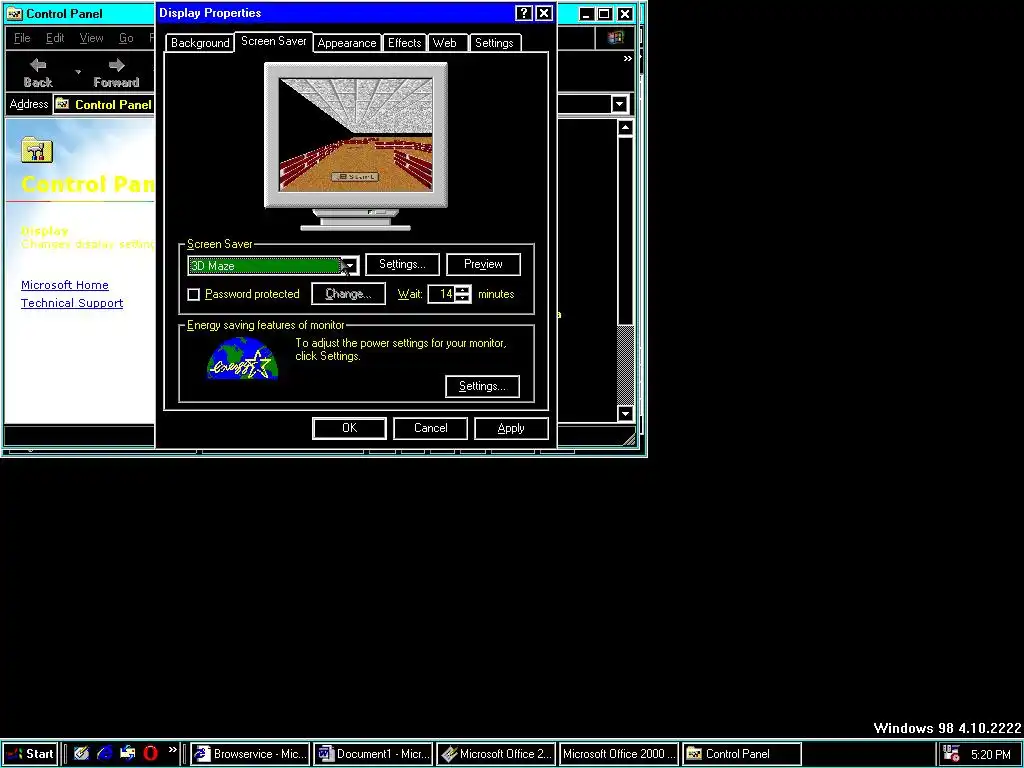This screenshot has height=768, width=1024.
Task: Click the Control Panel scrollbar down arrow
Action: (626, 413)
